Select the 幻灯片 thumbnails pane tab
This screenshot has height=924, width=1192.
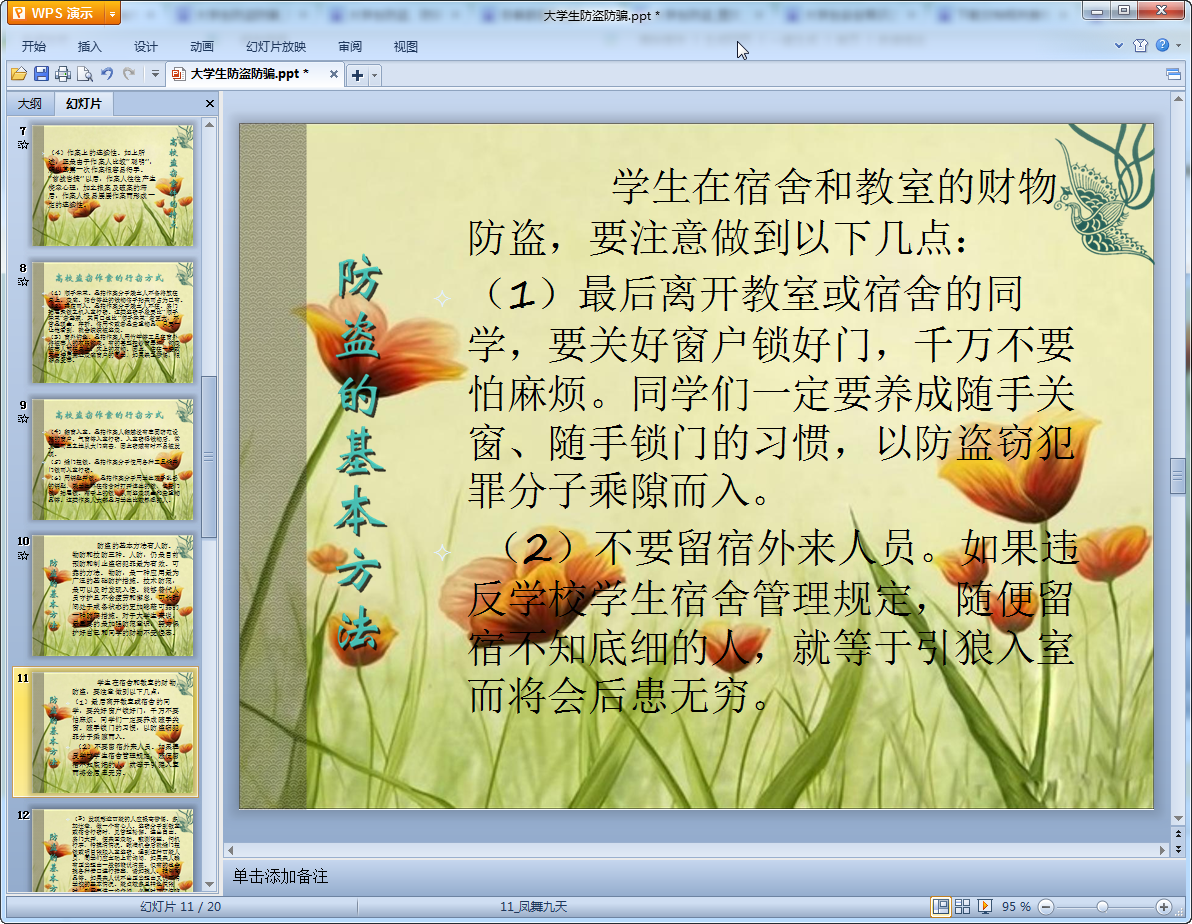(x=84, y=103)
